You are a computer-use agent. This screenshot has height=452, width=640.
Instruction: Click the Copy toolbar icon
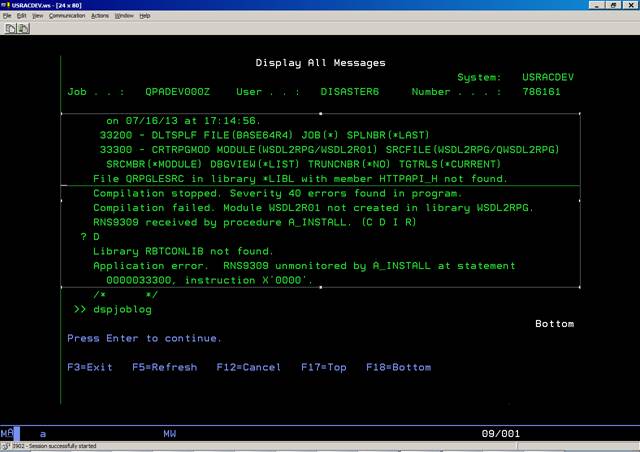[10, 29]
